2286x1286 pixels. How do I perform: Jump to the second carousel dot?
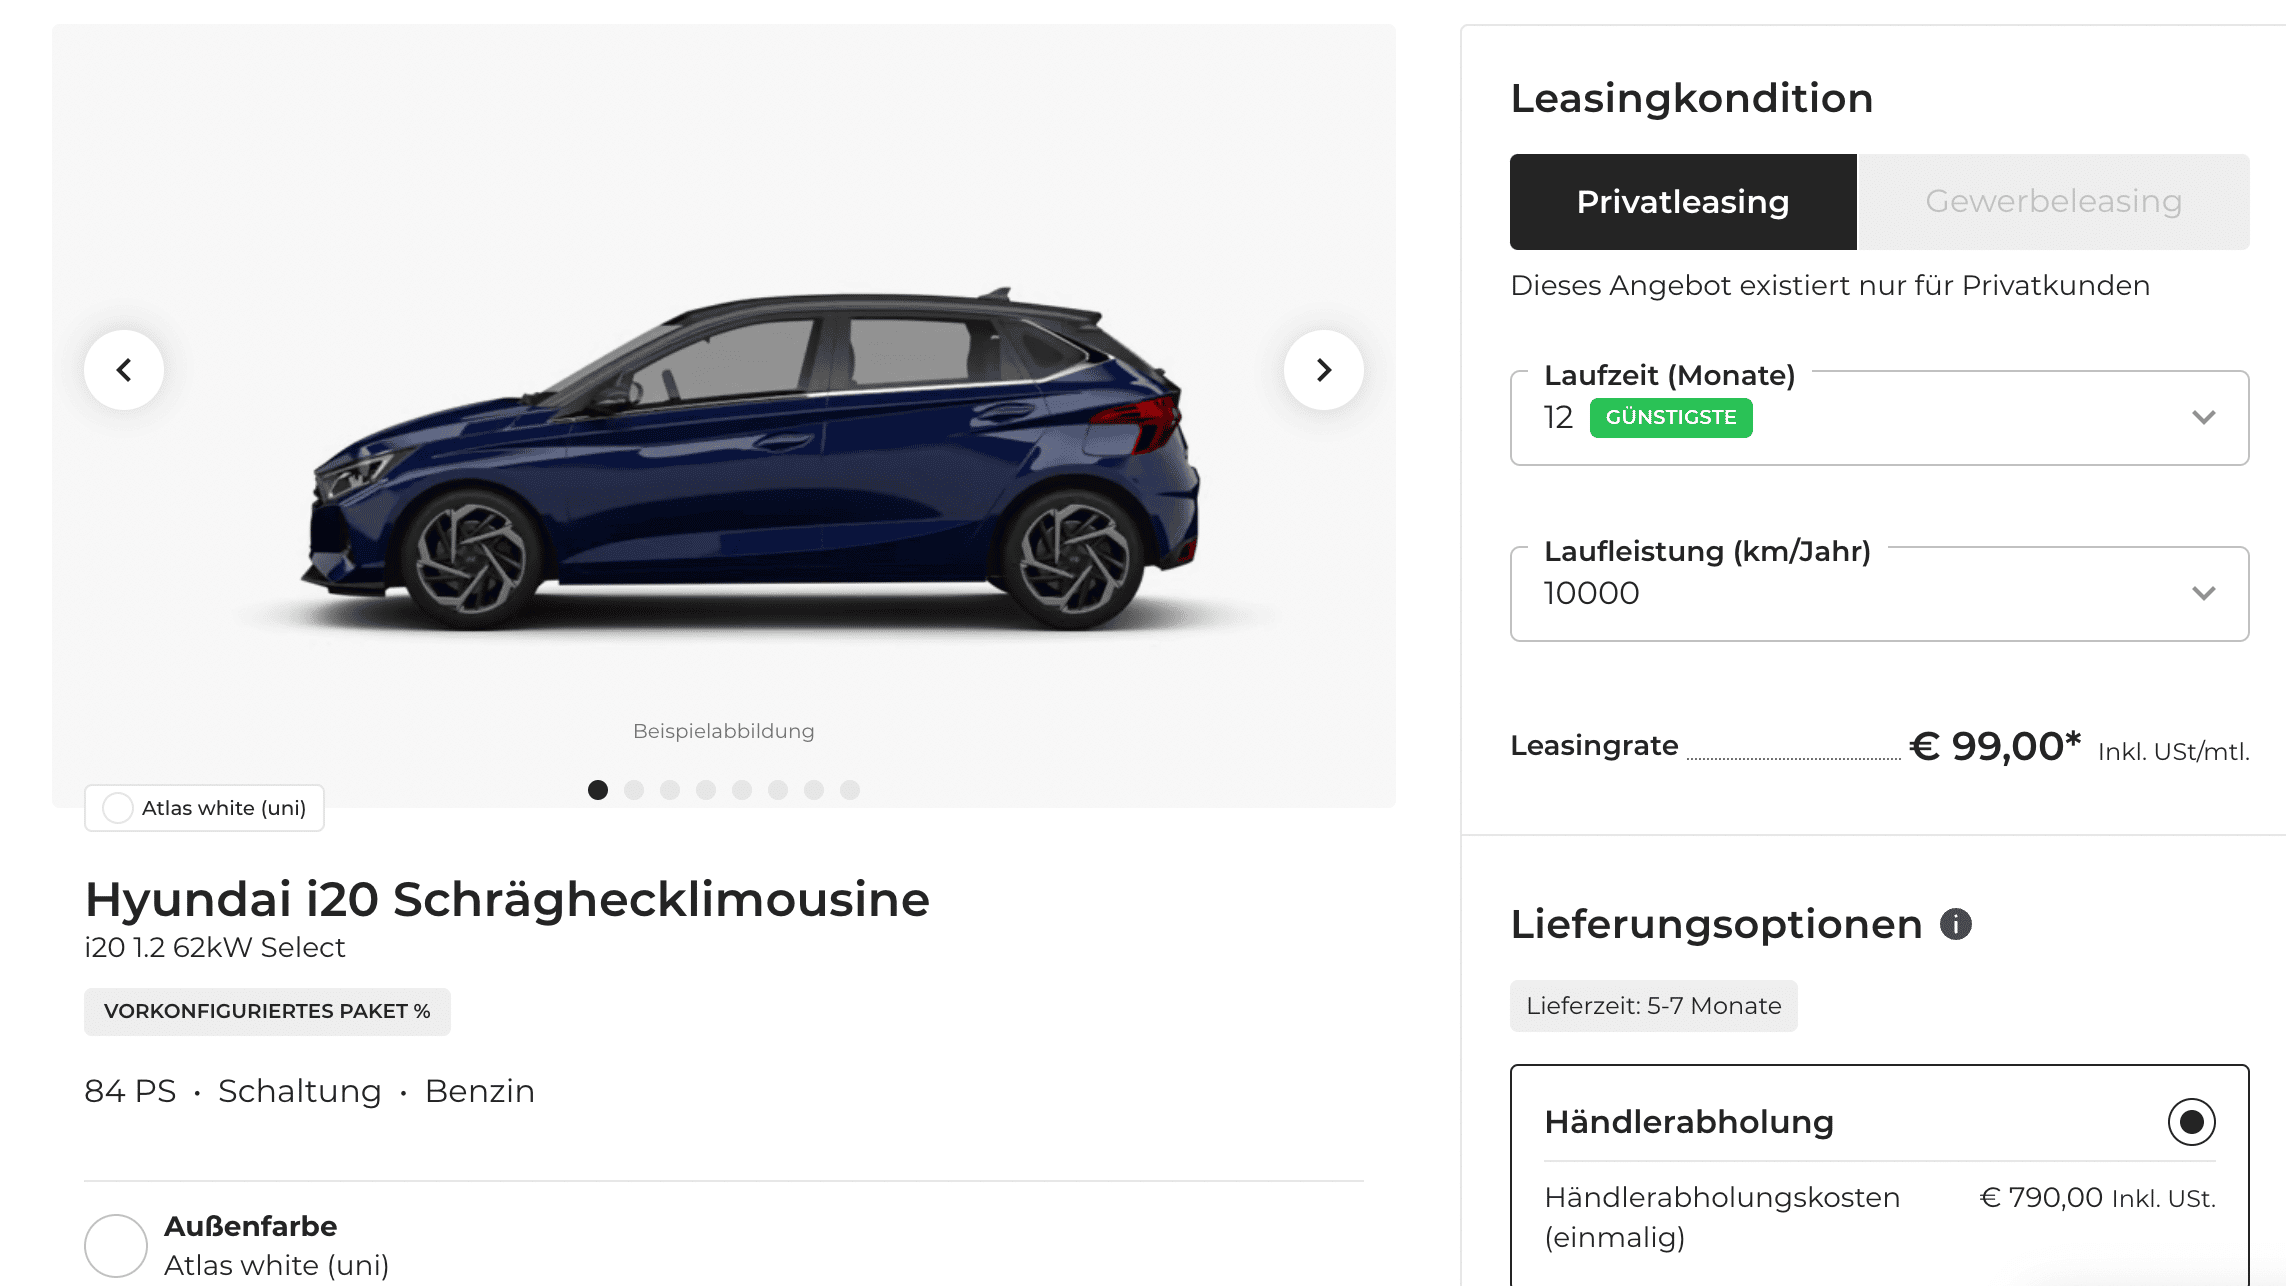(634, 790)
